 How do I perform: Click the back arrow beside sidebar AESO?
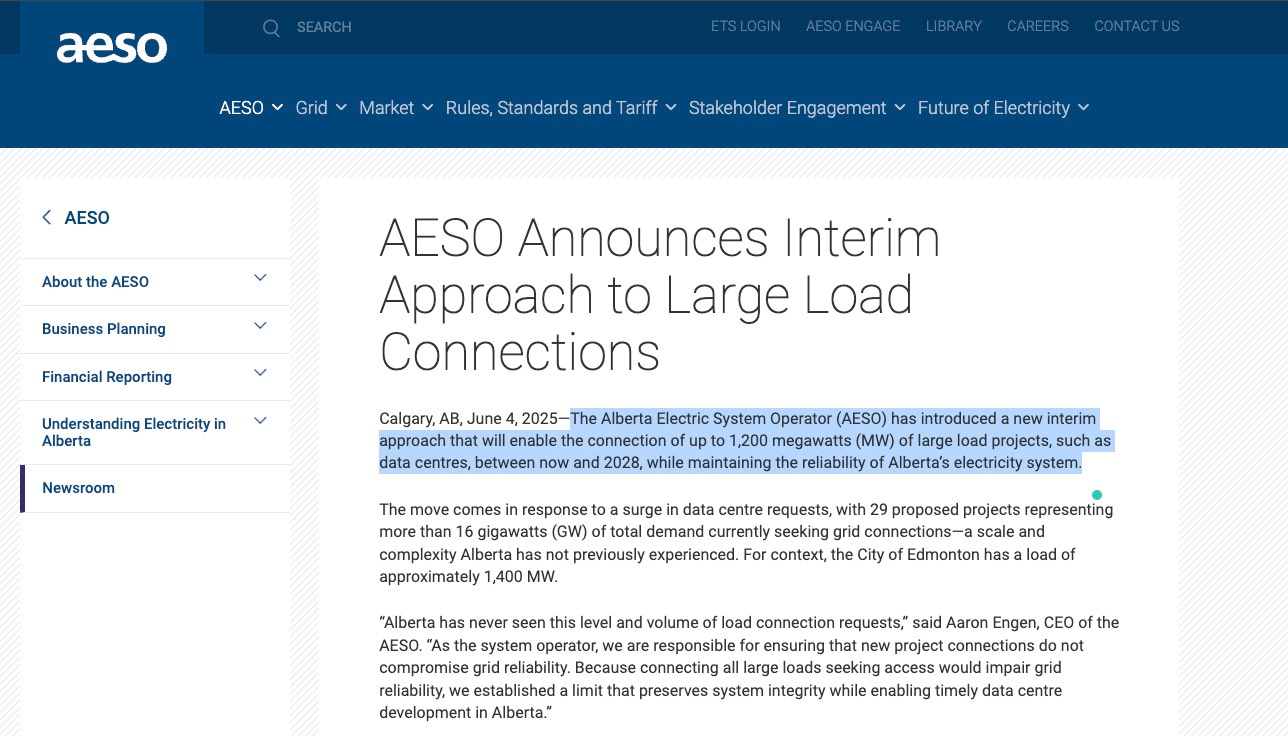46,217
